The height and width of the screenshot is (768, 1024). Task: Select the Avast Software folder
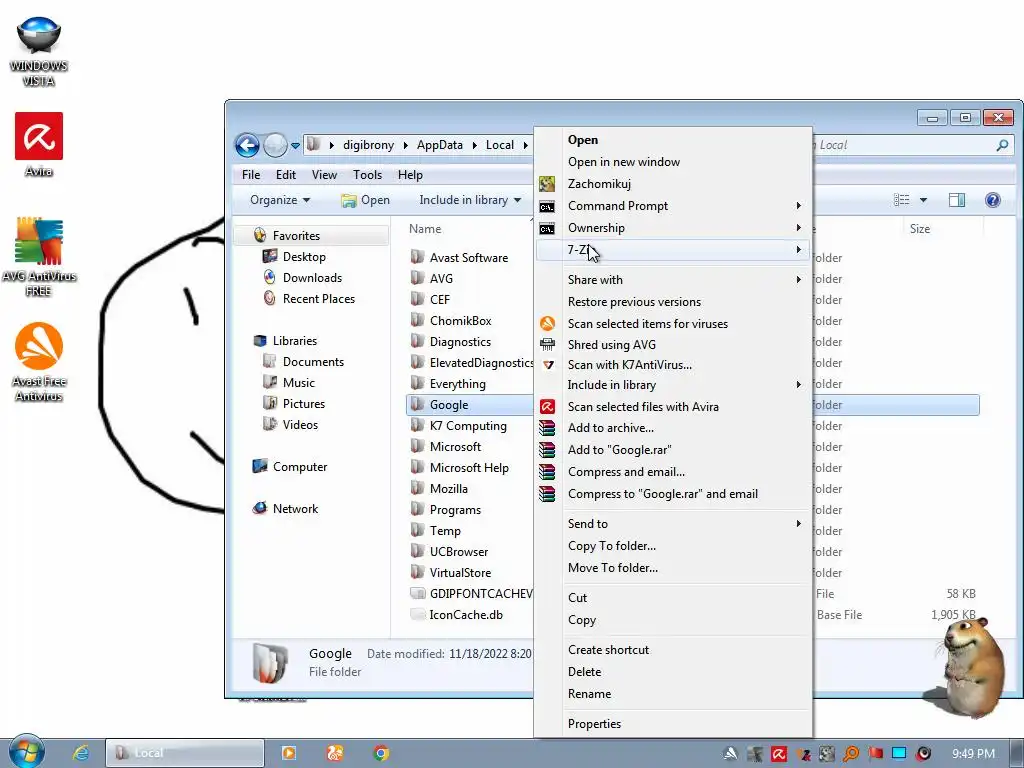pos(459,257)
